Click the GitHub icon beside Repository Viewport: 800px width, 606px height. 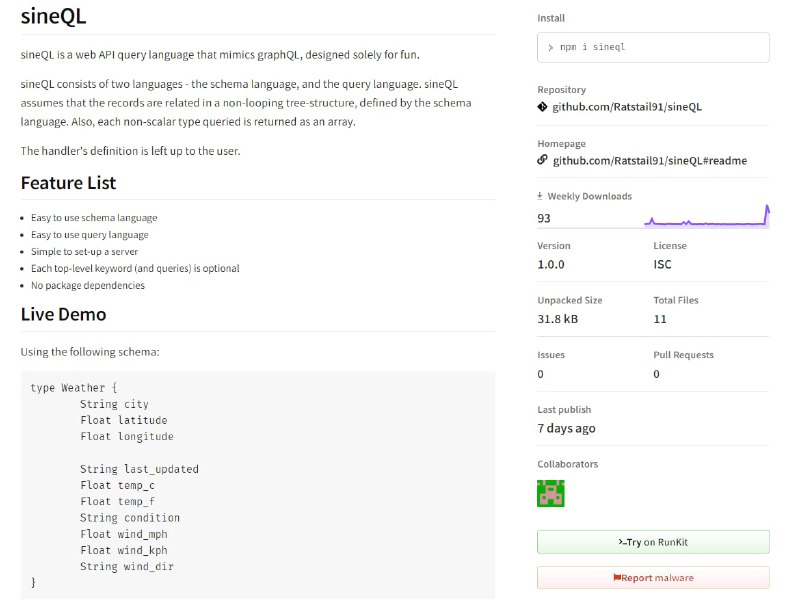541,106
